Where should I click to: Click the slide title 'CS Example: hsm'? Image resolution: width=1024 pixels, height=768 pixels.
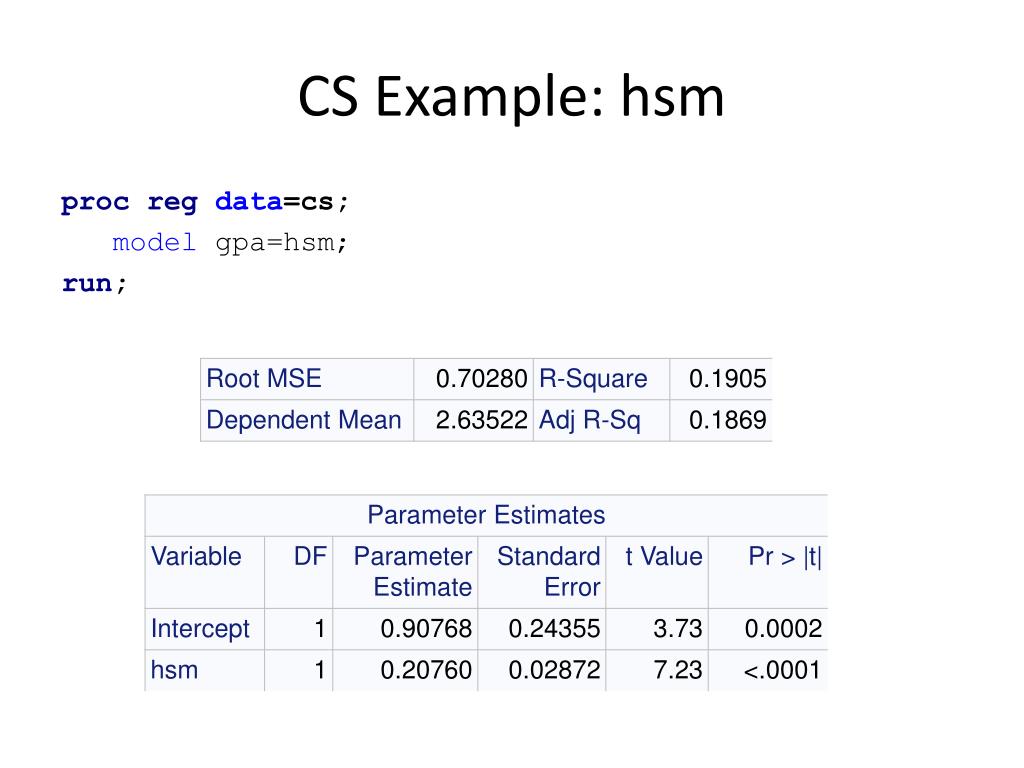(511, 97)
